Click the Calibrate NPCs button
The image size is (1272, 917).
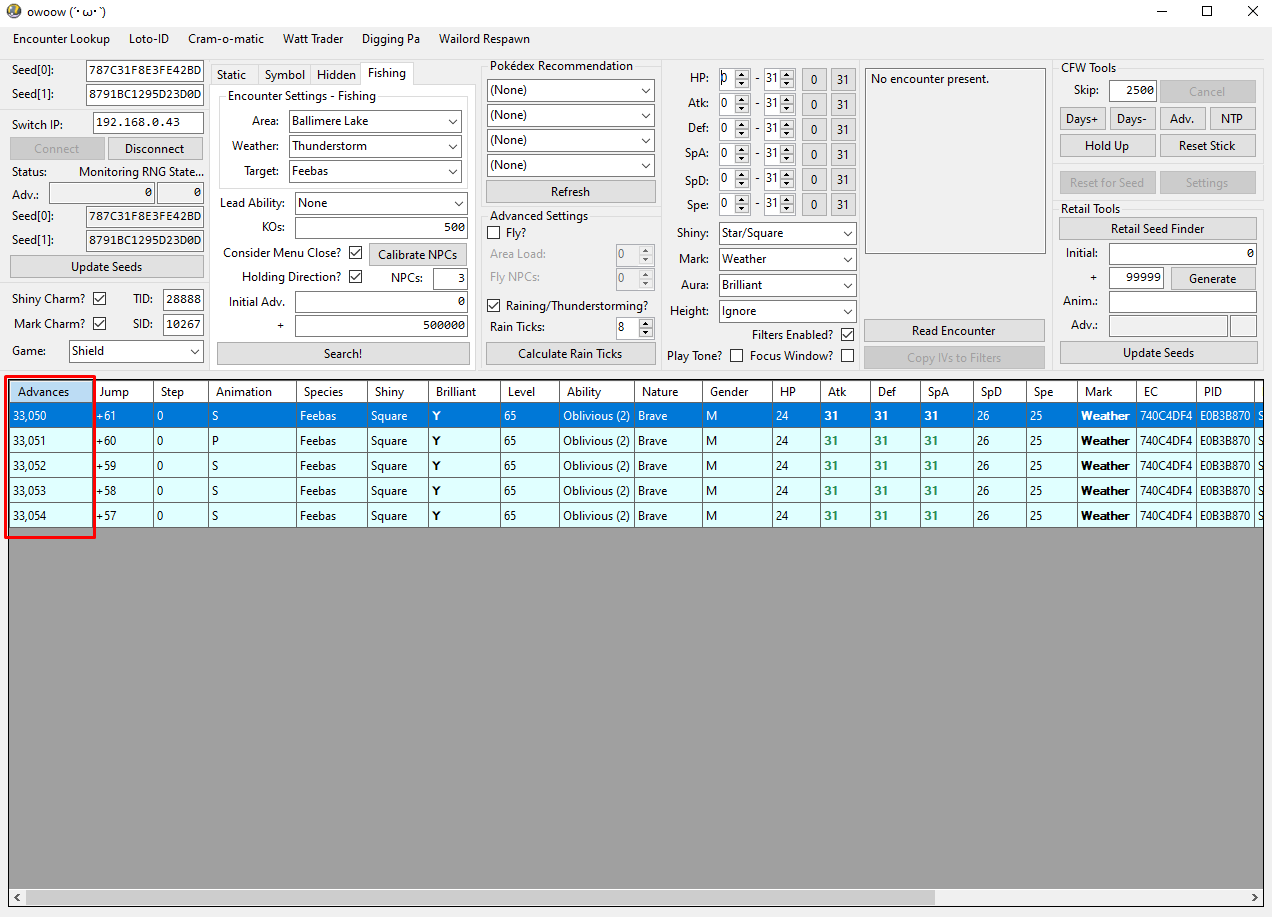pyautogui.click(x=418, y=254)
